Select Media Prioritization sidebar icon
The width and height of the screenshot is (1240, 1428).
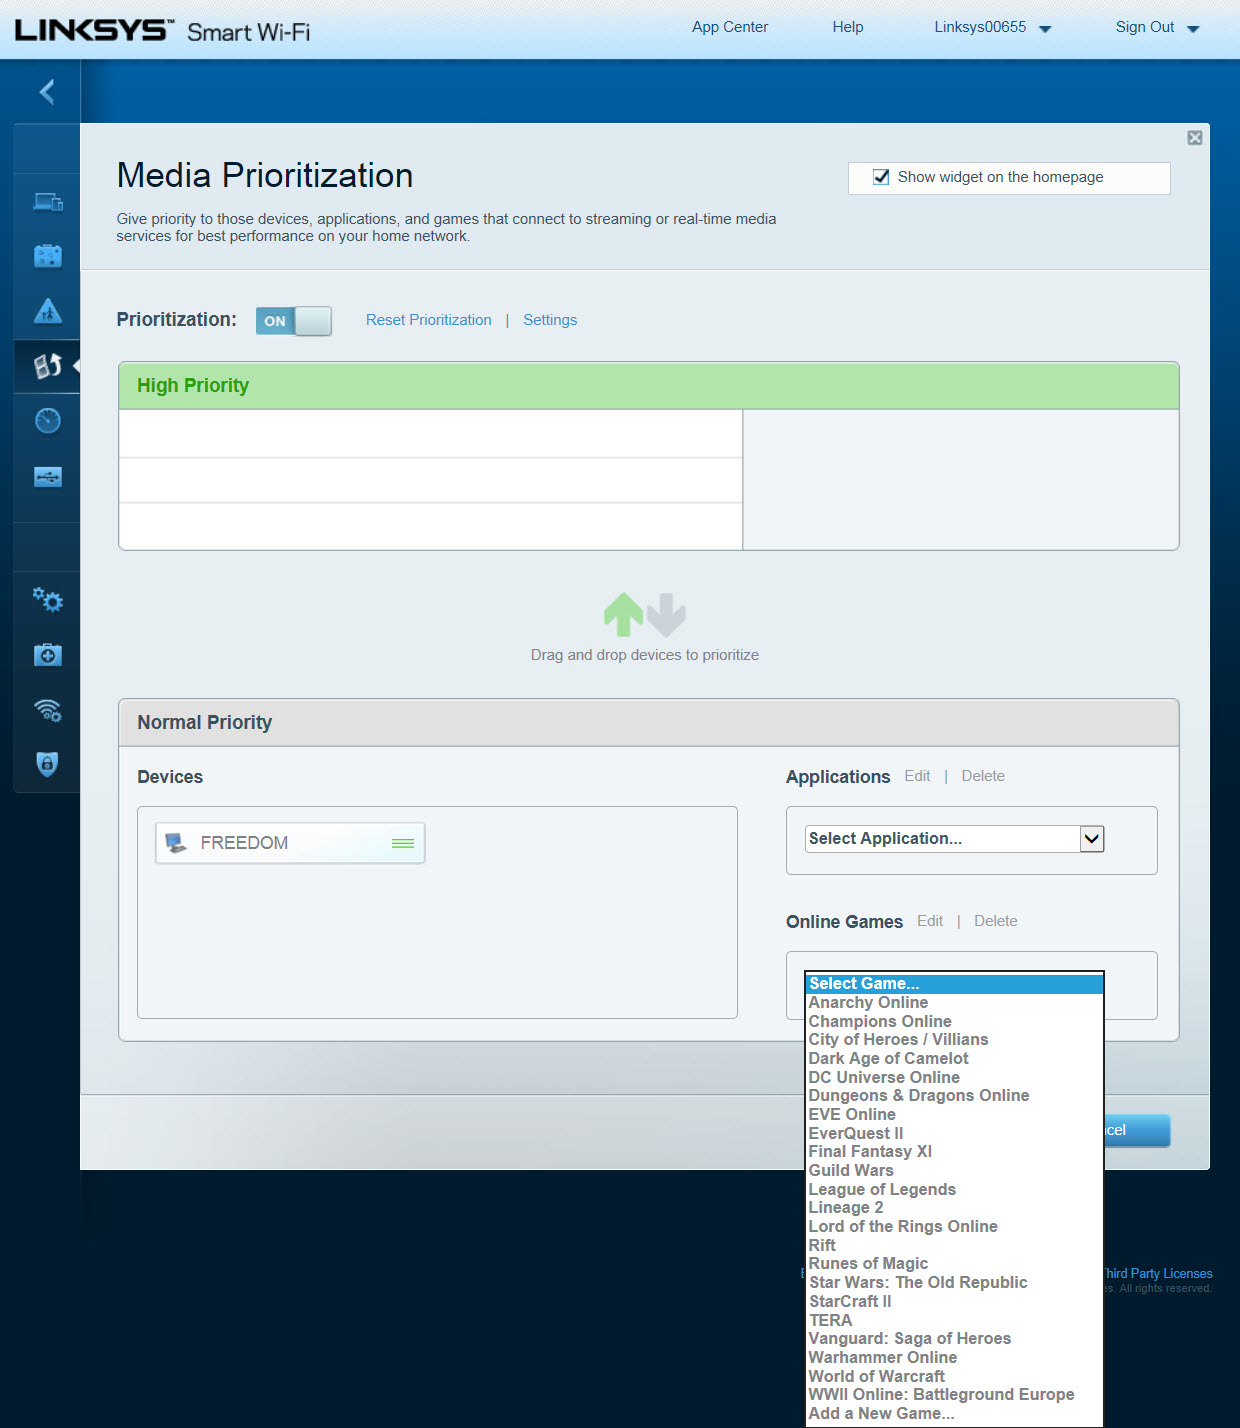click(48, 366)
